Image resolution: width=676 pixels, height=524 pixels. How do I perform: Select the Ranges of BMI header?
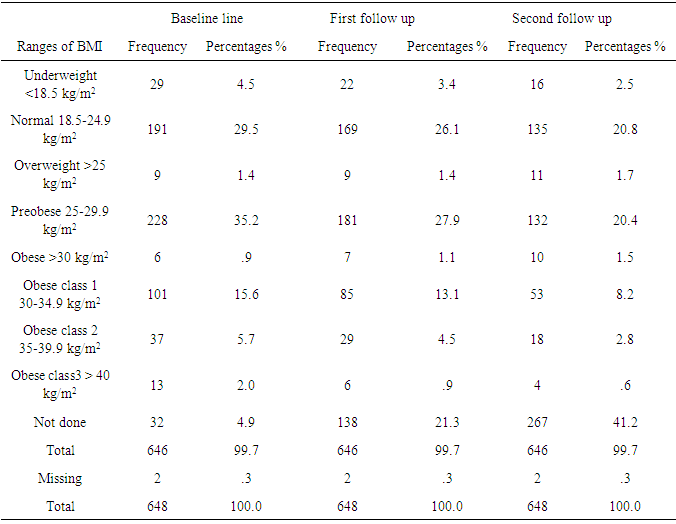[60, 46]
